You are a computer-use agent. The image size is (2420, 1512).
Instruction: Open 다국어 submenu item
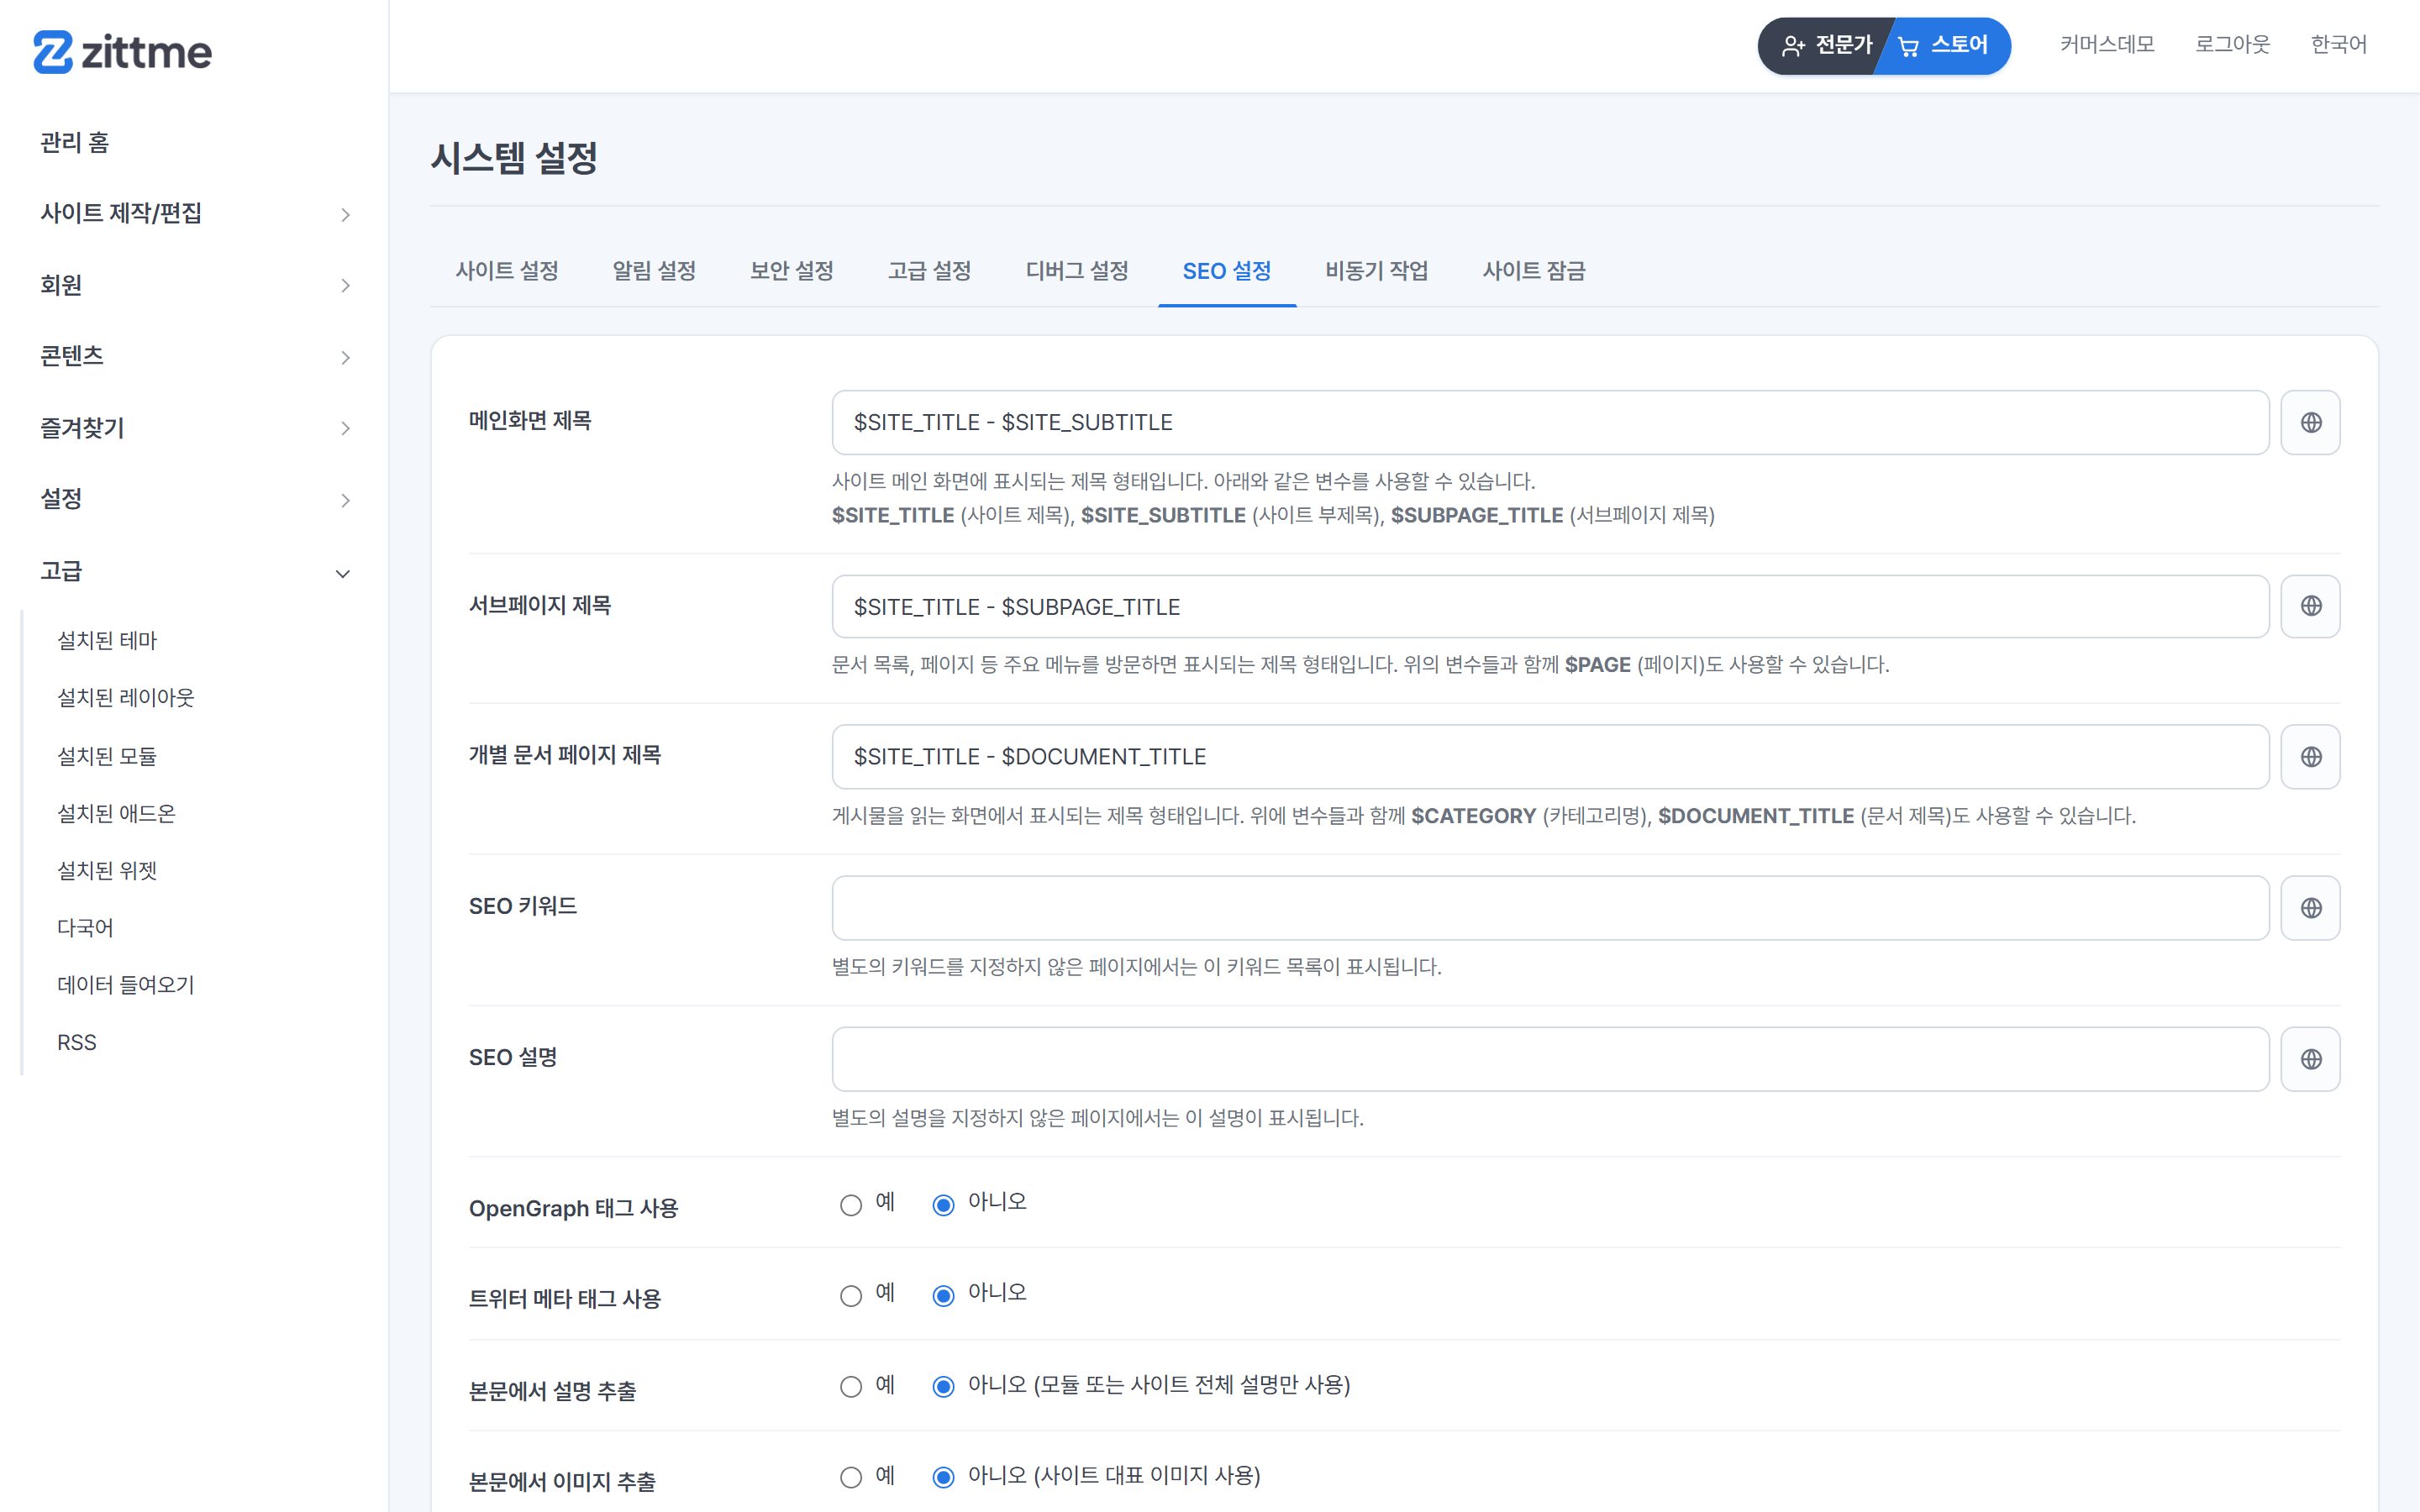coord(85,928)
